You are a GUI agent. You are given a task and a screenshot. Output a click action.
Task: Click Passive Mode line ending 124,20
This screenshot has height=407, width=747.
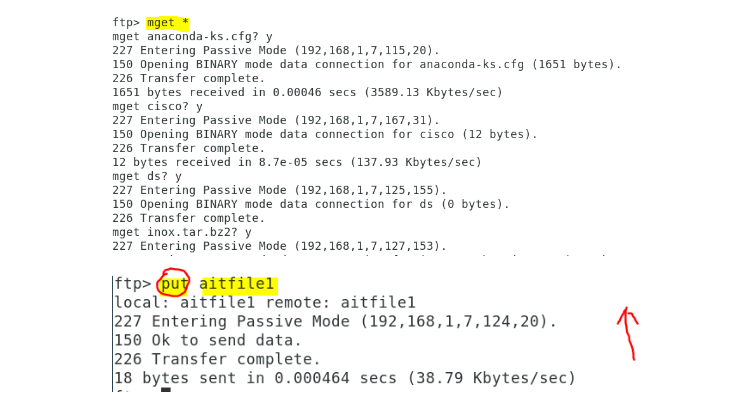click(x=335, y=322)
